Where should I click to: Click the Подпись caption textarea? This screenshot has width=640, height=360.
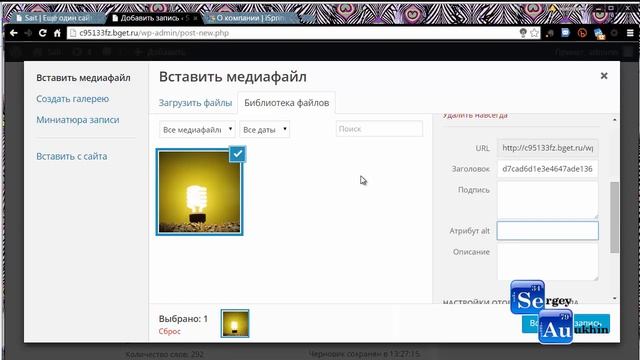[x=547, y=200]
